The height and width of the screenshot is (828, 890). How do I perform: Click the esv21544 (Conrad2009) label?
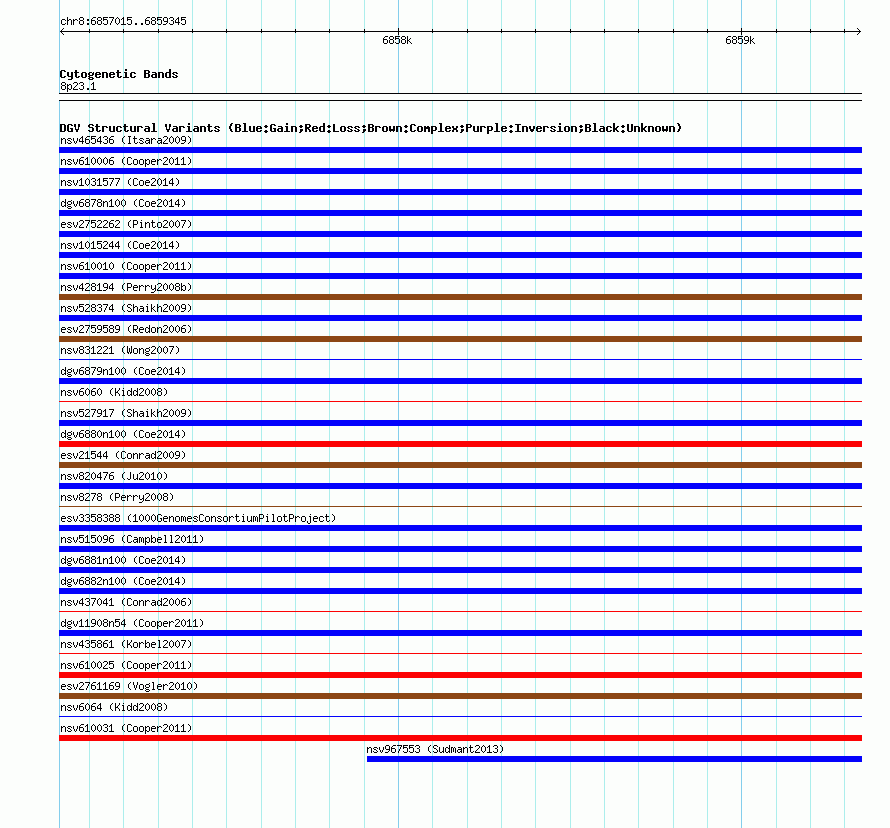[x=123, y=455]
